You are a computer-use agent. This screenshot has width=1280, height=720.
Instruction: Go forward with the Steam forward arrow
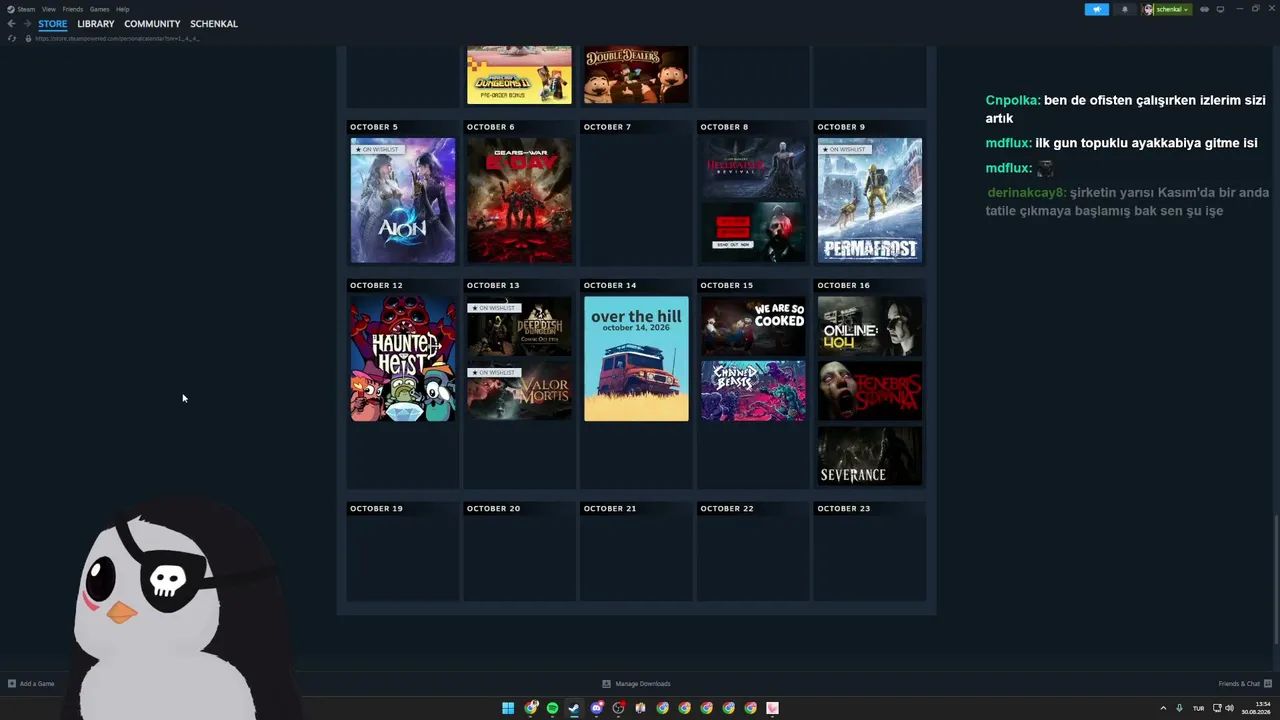pos(27,24)
